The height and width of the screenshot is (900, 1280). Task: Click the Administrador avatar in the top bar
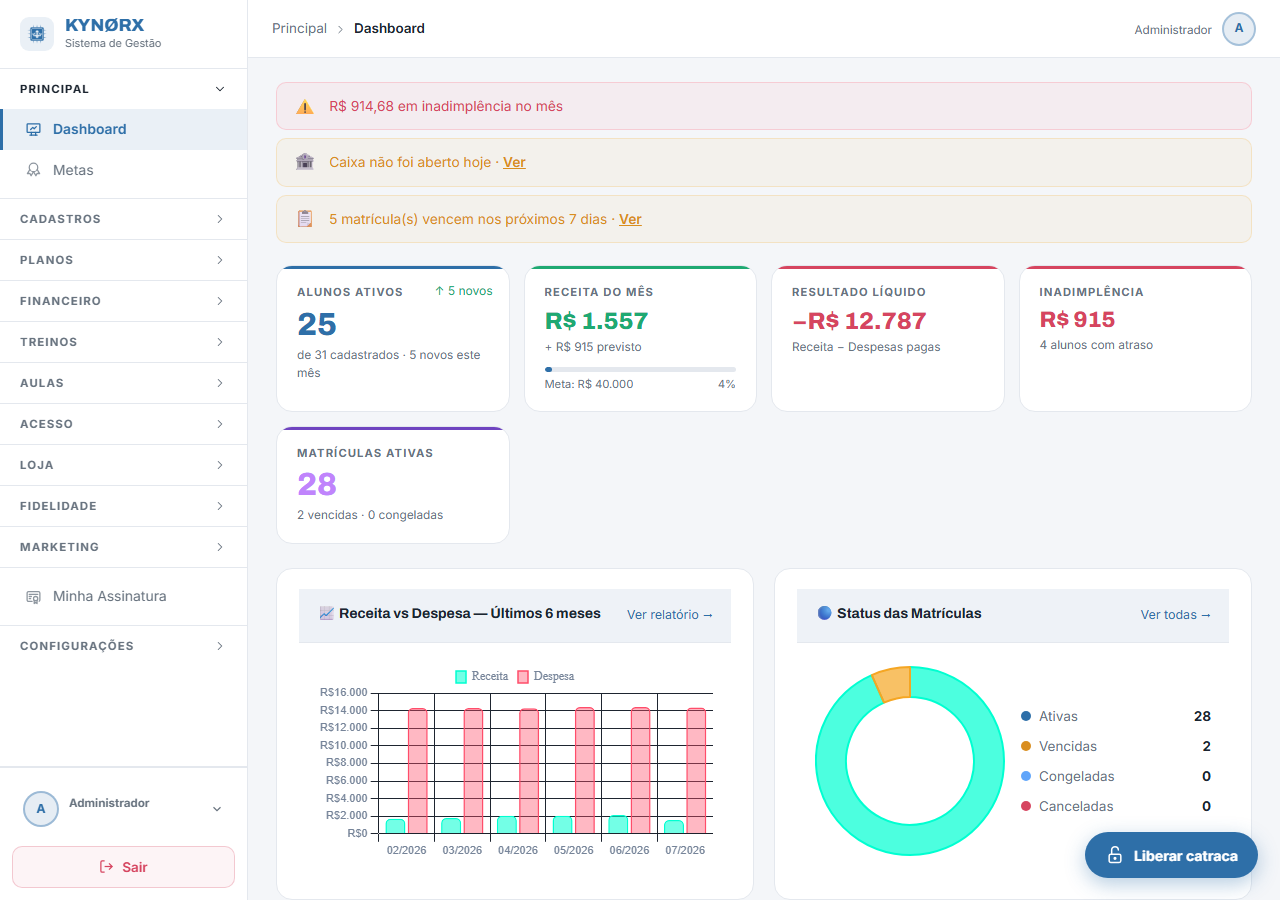[x=1239, y=29]
